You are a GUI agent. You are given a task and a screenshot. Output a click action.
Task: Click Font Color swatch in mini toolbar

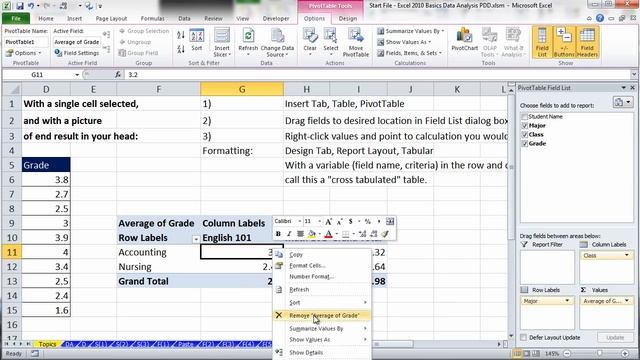point(328,234)
